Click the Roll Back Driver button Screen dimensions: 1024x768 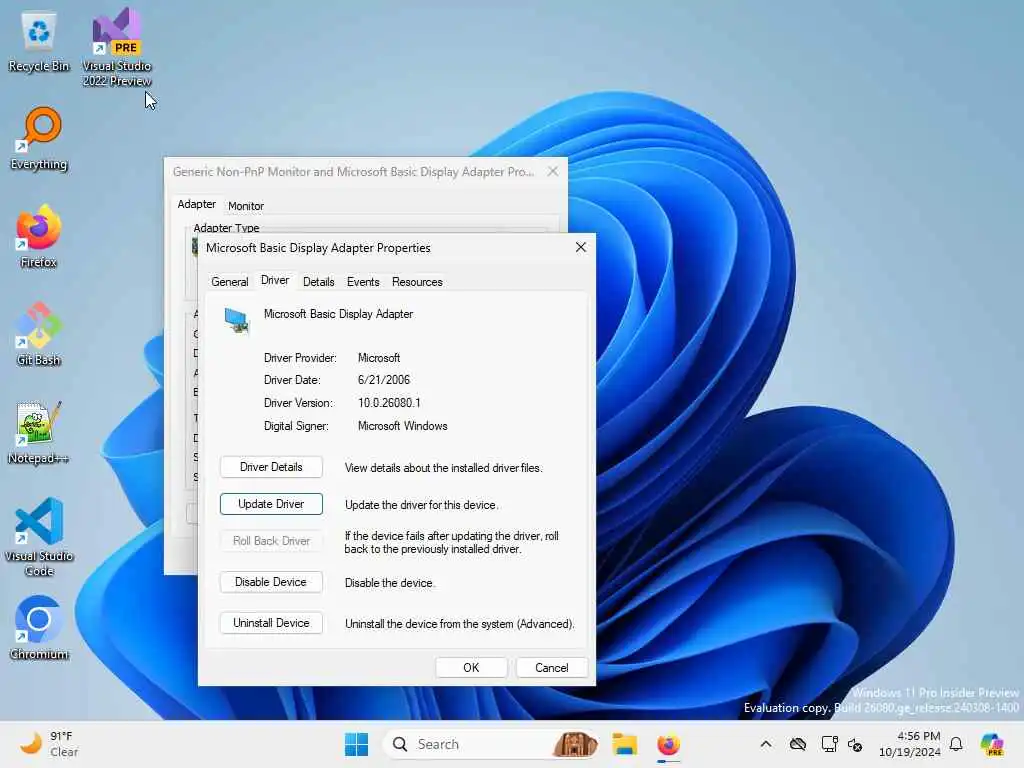coord(271,541)
